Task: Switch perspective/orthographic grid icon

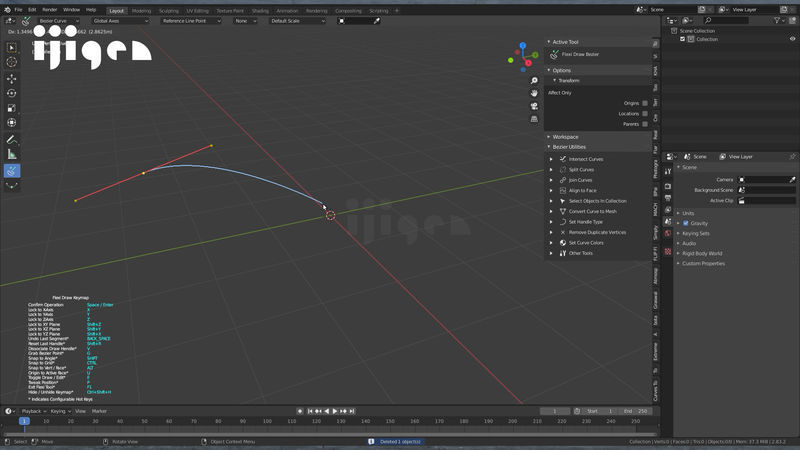Action: click(x=534, y=119)
